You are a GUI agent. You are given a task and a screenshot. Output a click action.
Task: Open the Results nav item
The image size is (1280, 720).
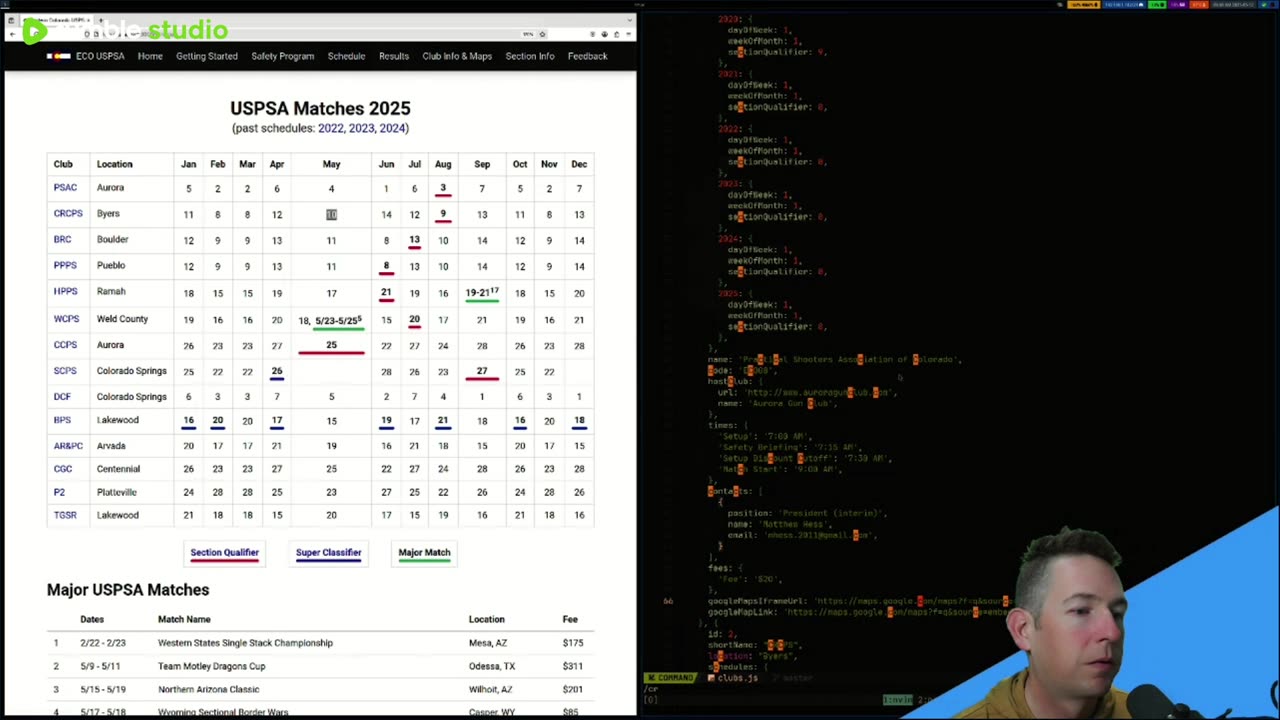(x=394, y=56)
